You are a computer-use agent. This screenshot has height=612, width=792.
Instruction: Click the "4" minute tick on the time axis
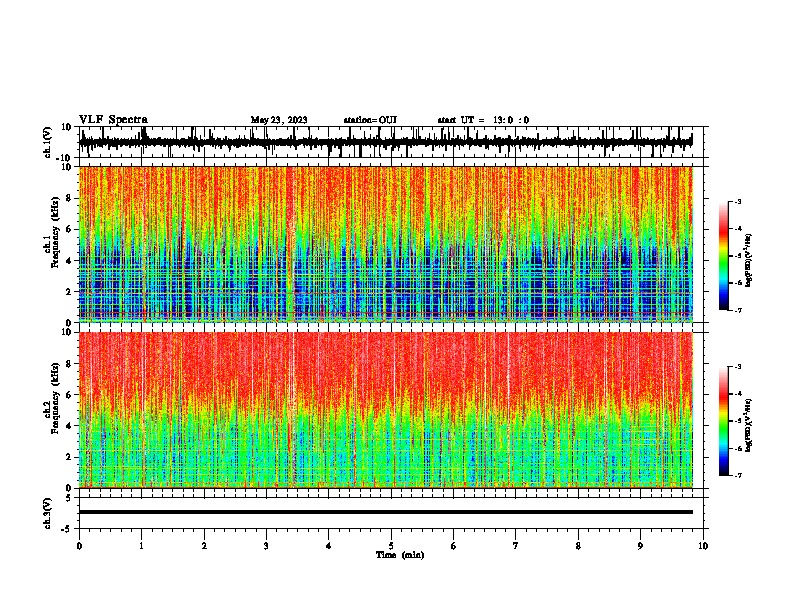tap(329, 546)
